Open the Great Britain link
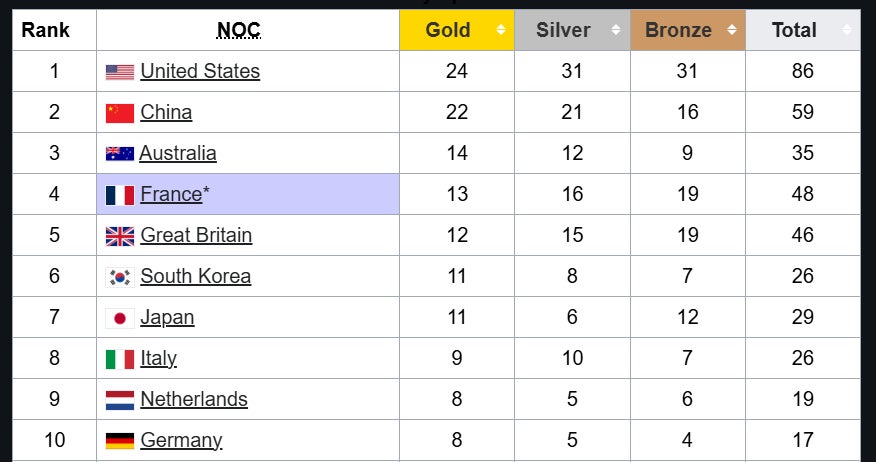 click(x=196, y=235)
